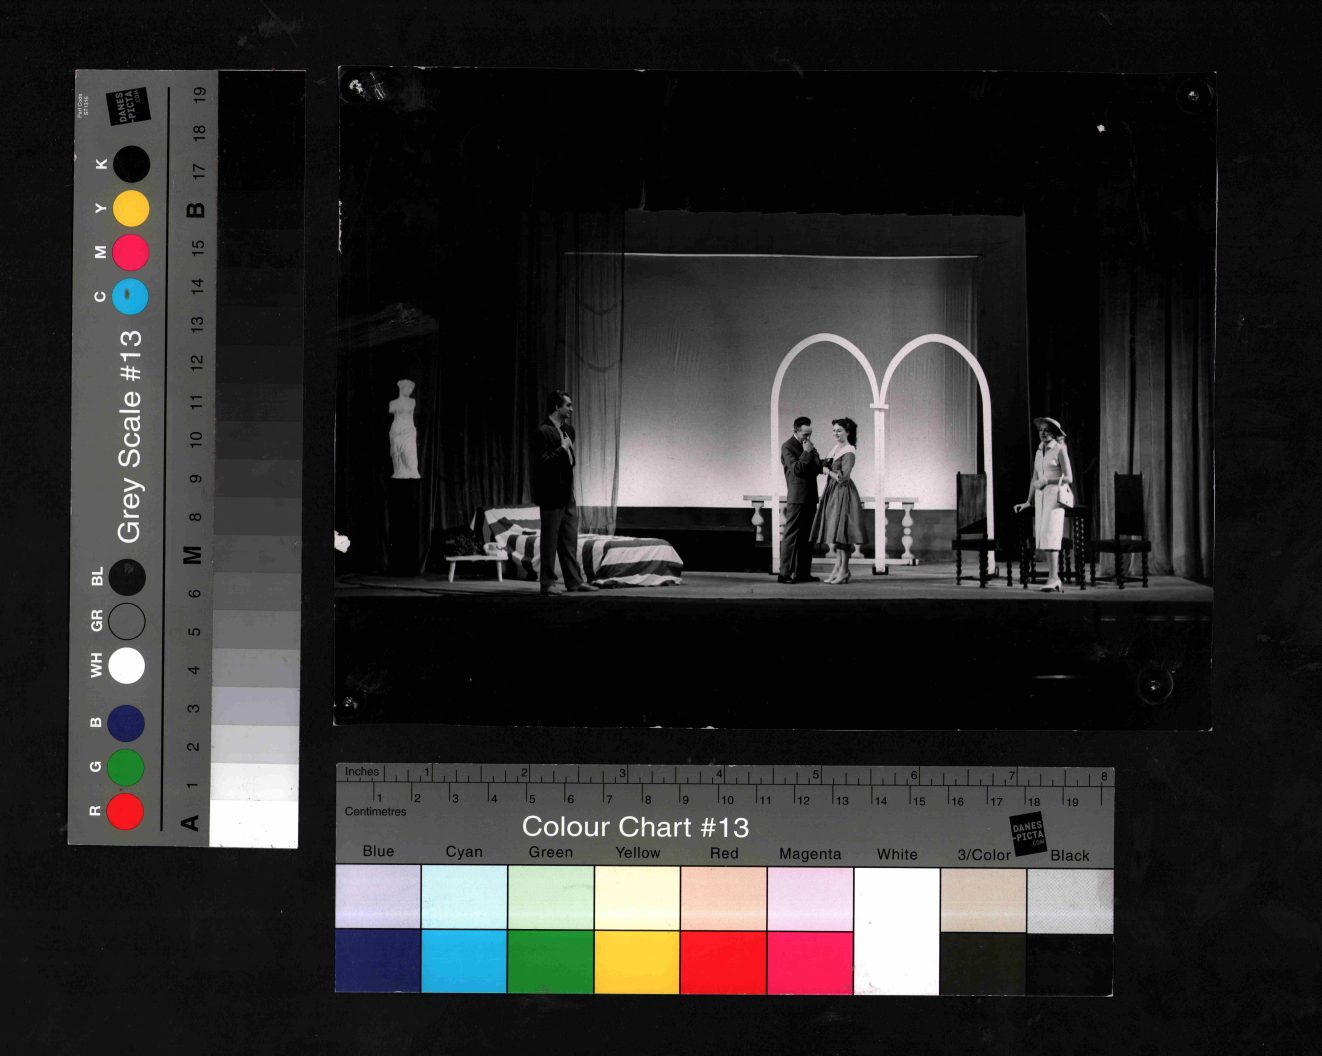This screenshot has height=1056, width=1322.
Task: Click the red R circle on grey scale
Action: click(x=126, y=811)
